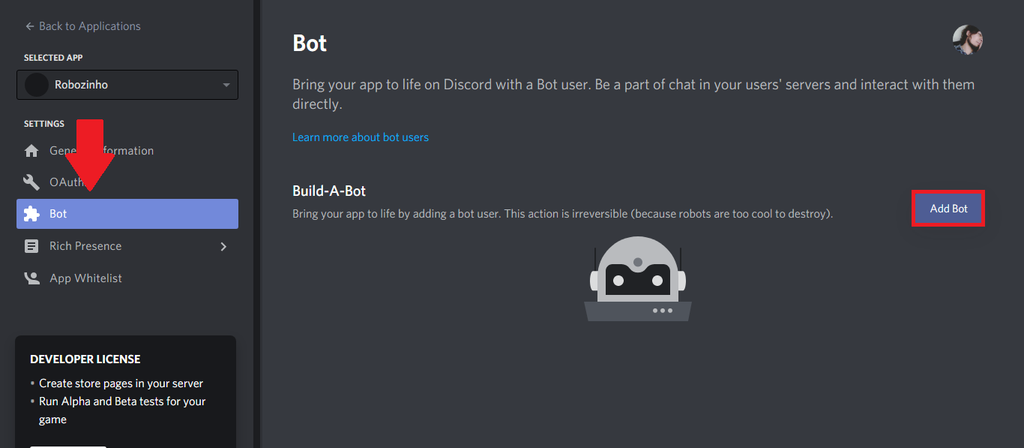
Task: Click the SELECTED APP label
Action: click(x=54, y=57)
